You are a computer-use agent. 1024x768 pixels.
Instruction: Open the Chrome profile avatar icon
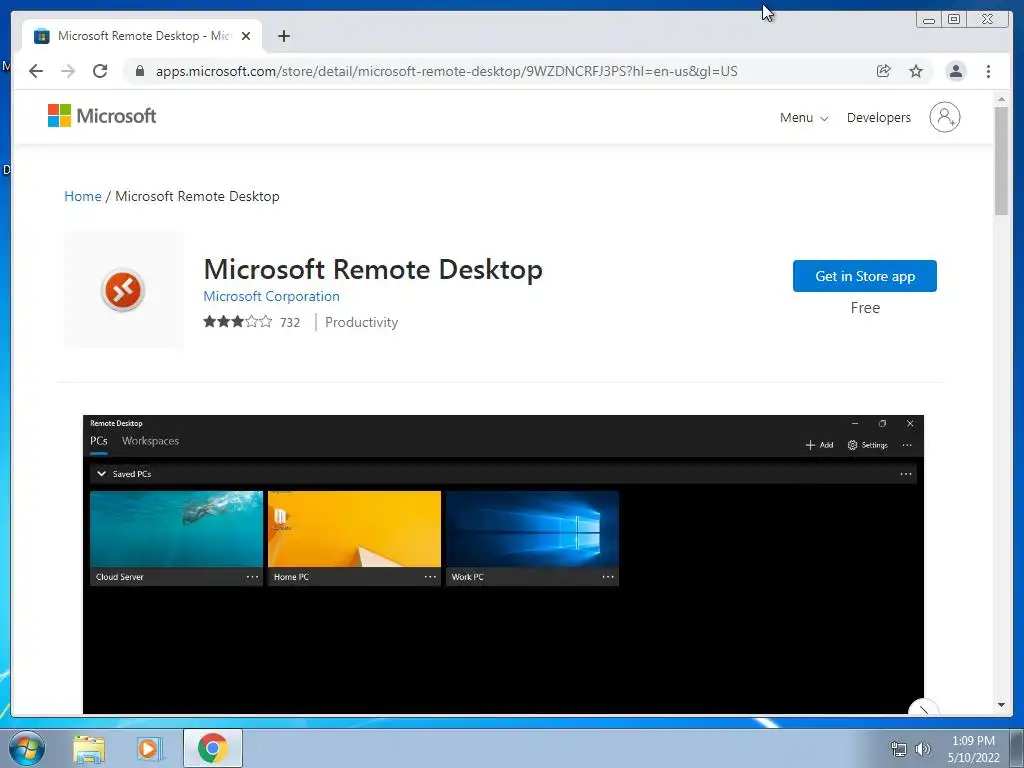pyautogui.click(x=955, y=71)
